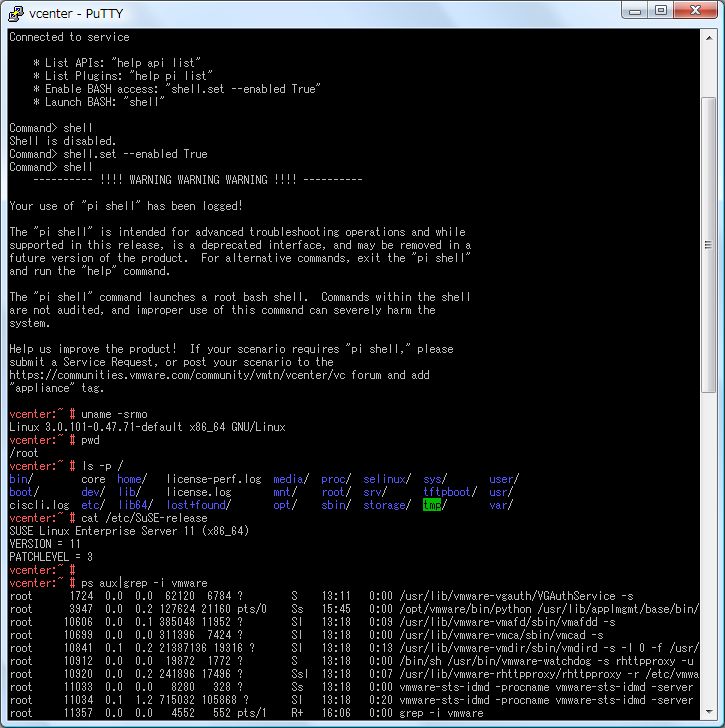This screenshot has width=725, height=728.
Task: Click the vmware-sts-idmd row PID 11034
Action: [351, 700]
